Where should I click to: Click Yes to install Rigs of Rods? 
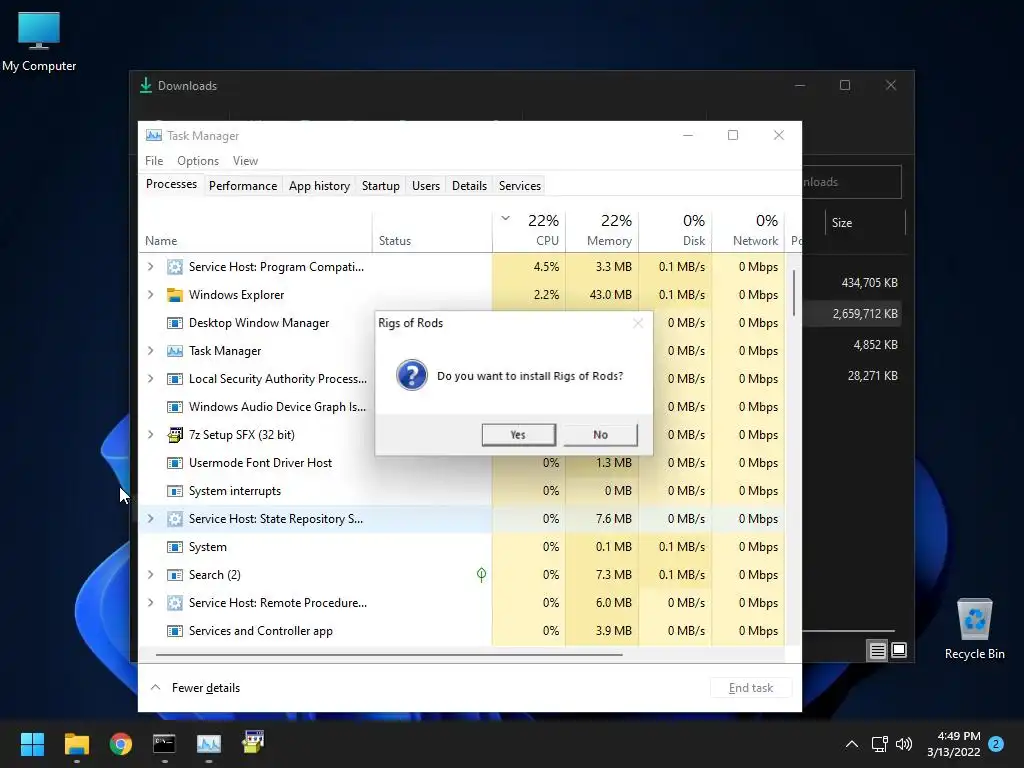click(x=519, y=435)
